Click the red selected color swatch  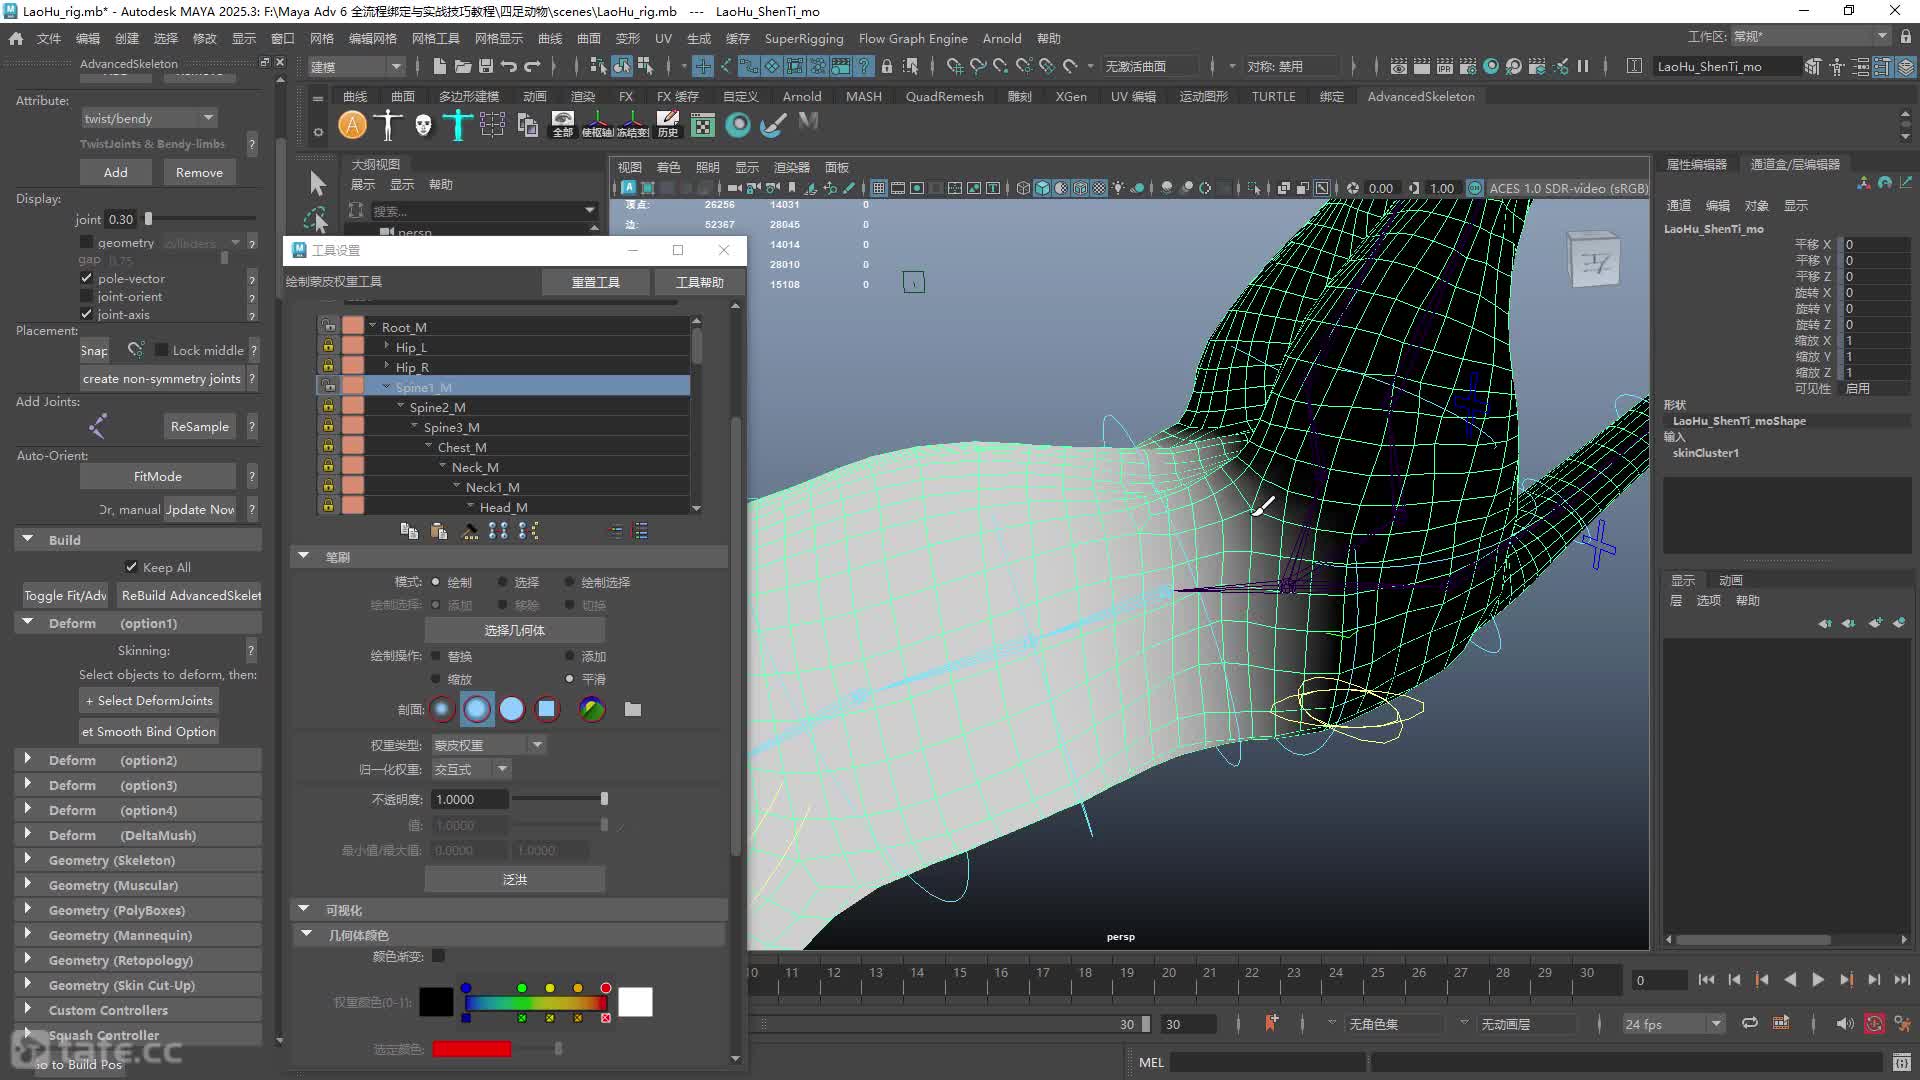click(471, 1049)
